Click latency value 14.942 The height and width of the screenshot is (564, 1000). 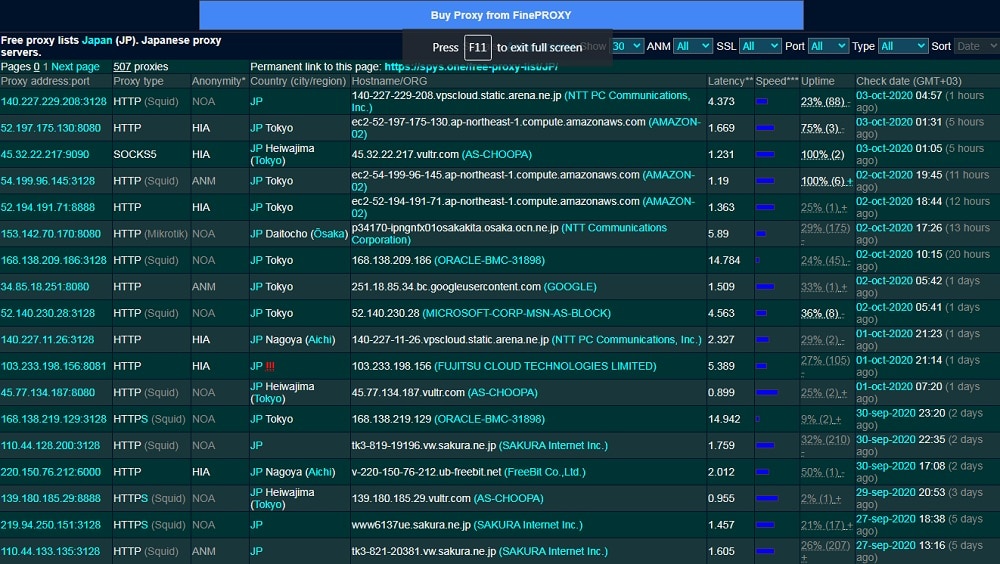click(x=724, y=419)
